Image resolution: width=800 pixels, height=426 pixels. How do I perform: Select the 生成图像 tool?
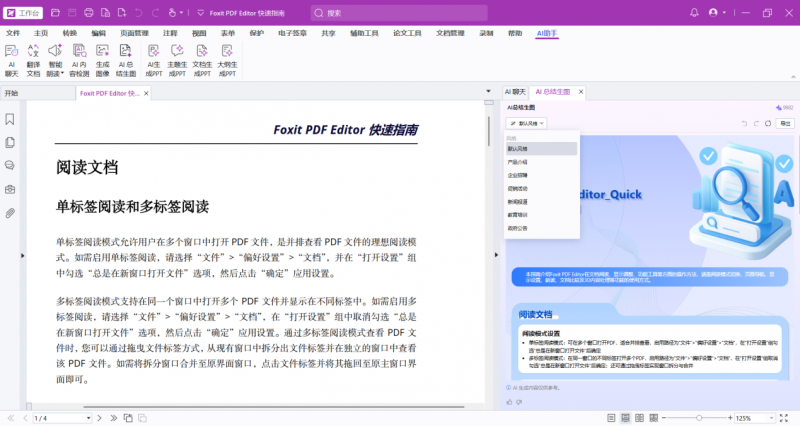tap(102, 60)
